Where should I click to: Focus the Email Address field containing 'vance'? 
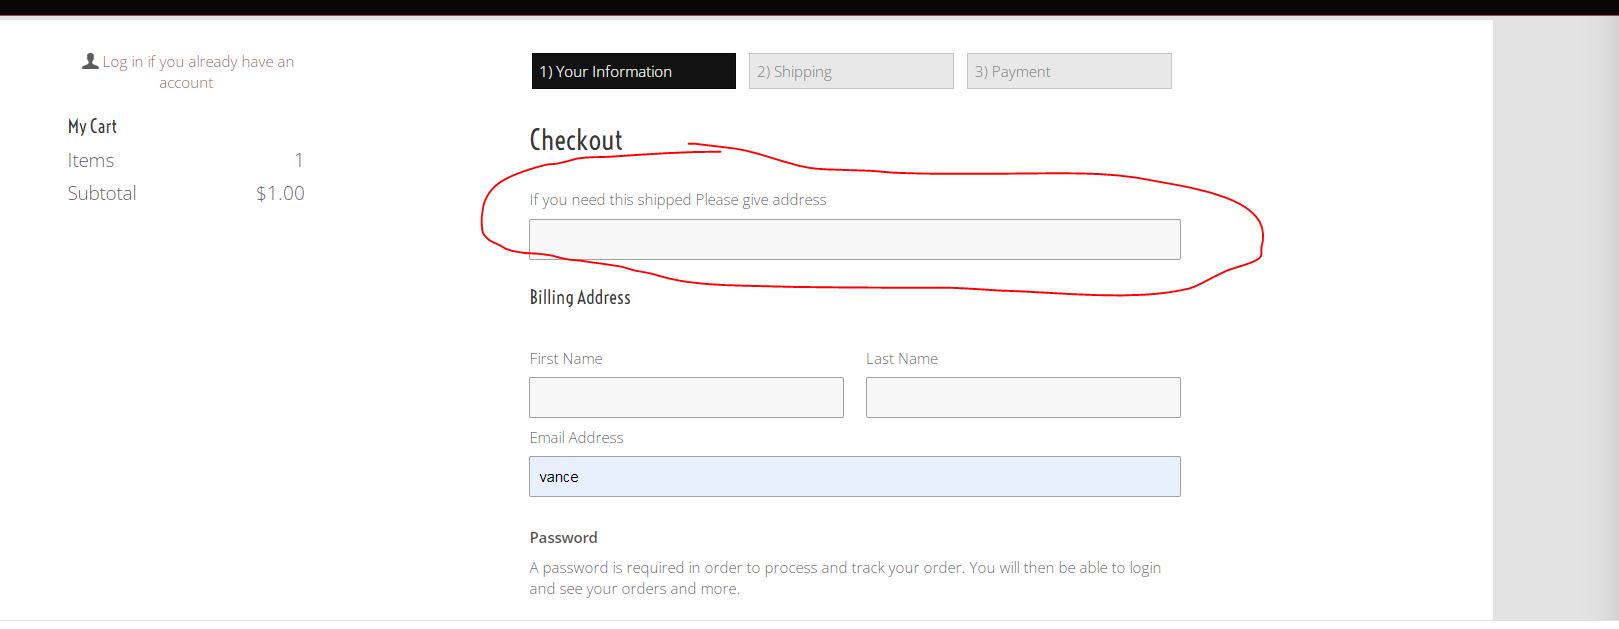[855, 476]
